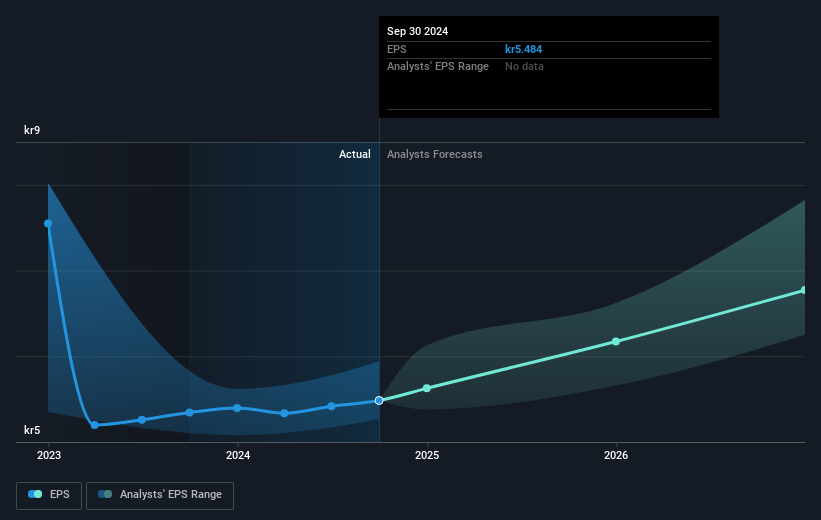Select the EPS dip point after 2024

284,413
